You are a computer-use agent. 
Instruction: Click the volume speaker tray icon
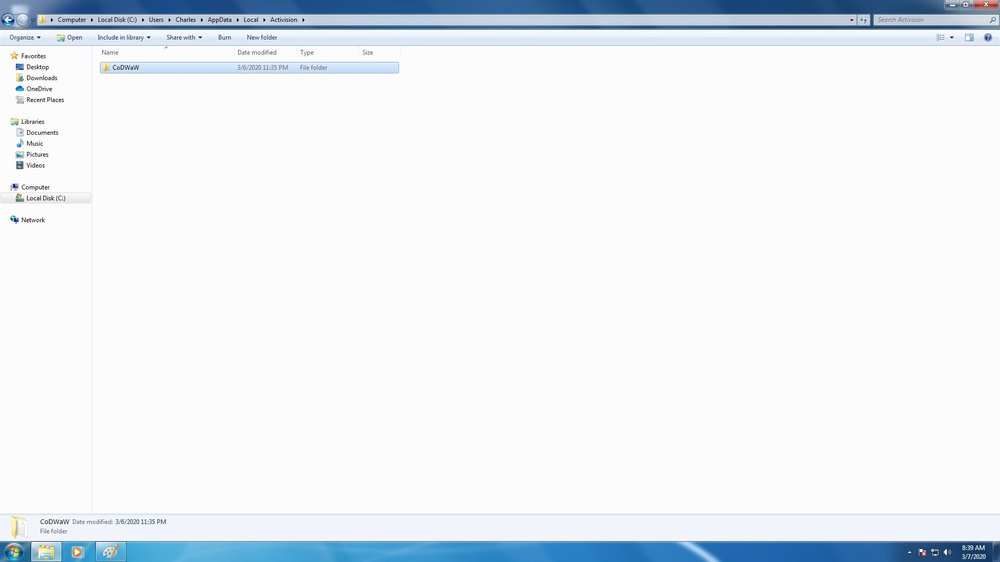pyautogui.click(x=947, y=552)
